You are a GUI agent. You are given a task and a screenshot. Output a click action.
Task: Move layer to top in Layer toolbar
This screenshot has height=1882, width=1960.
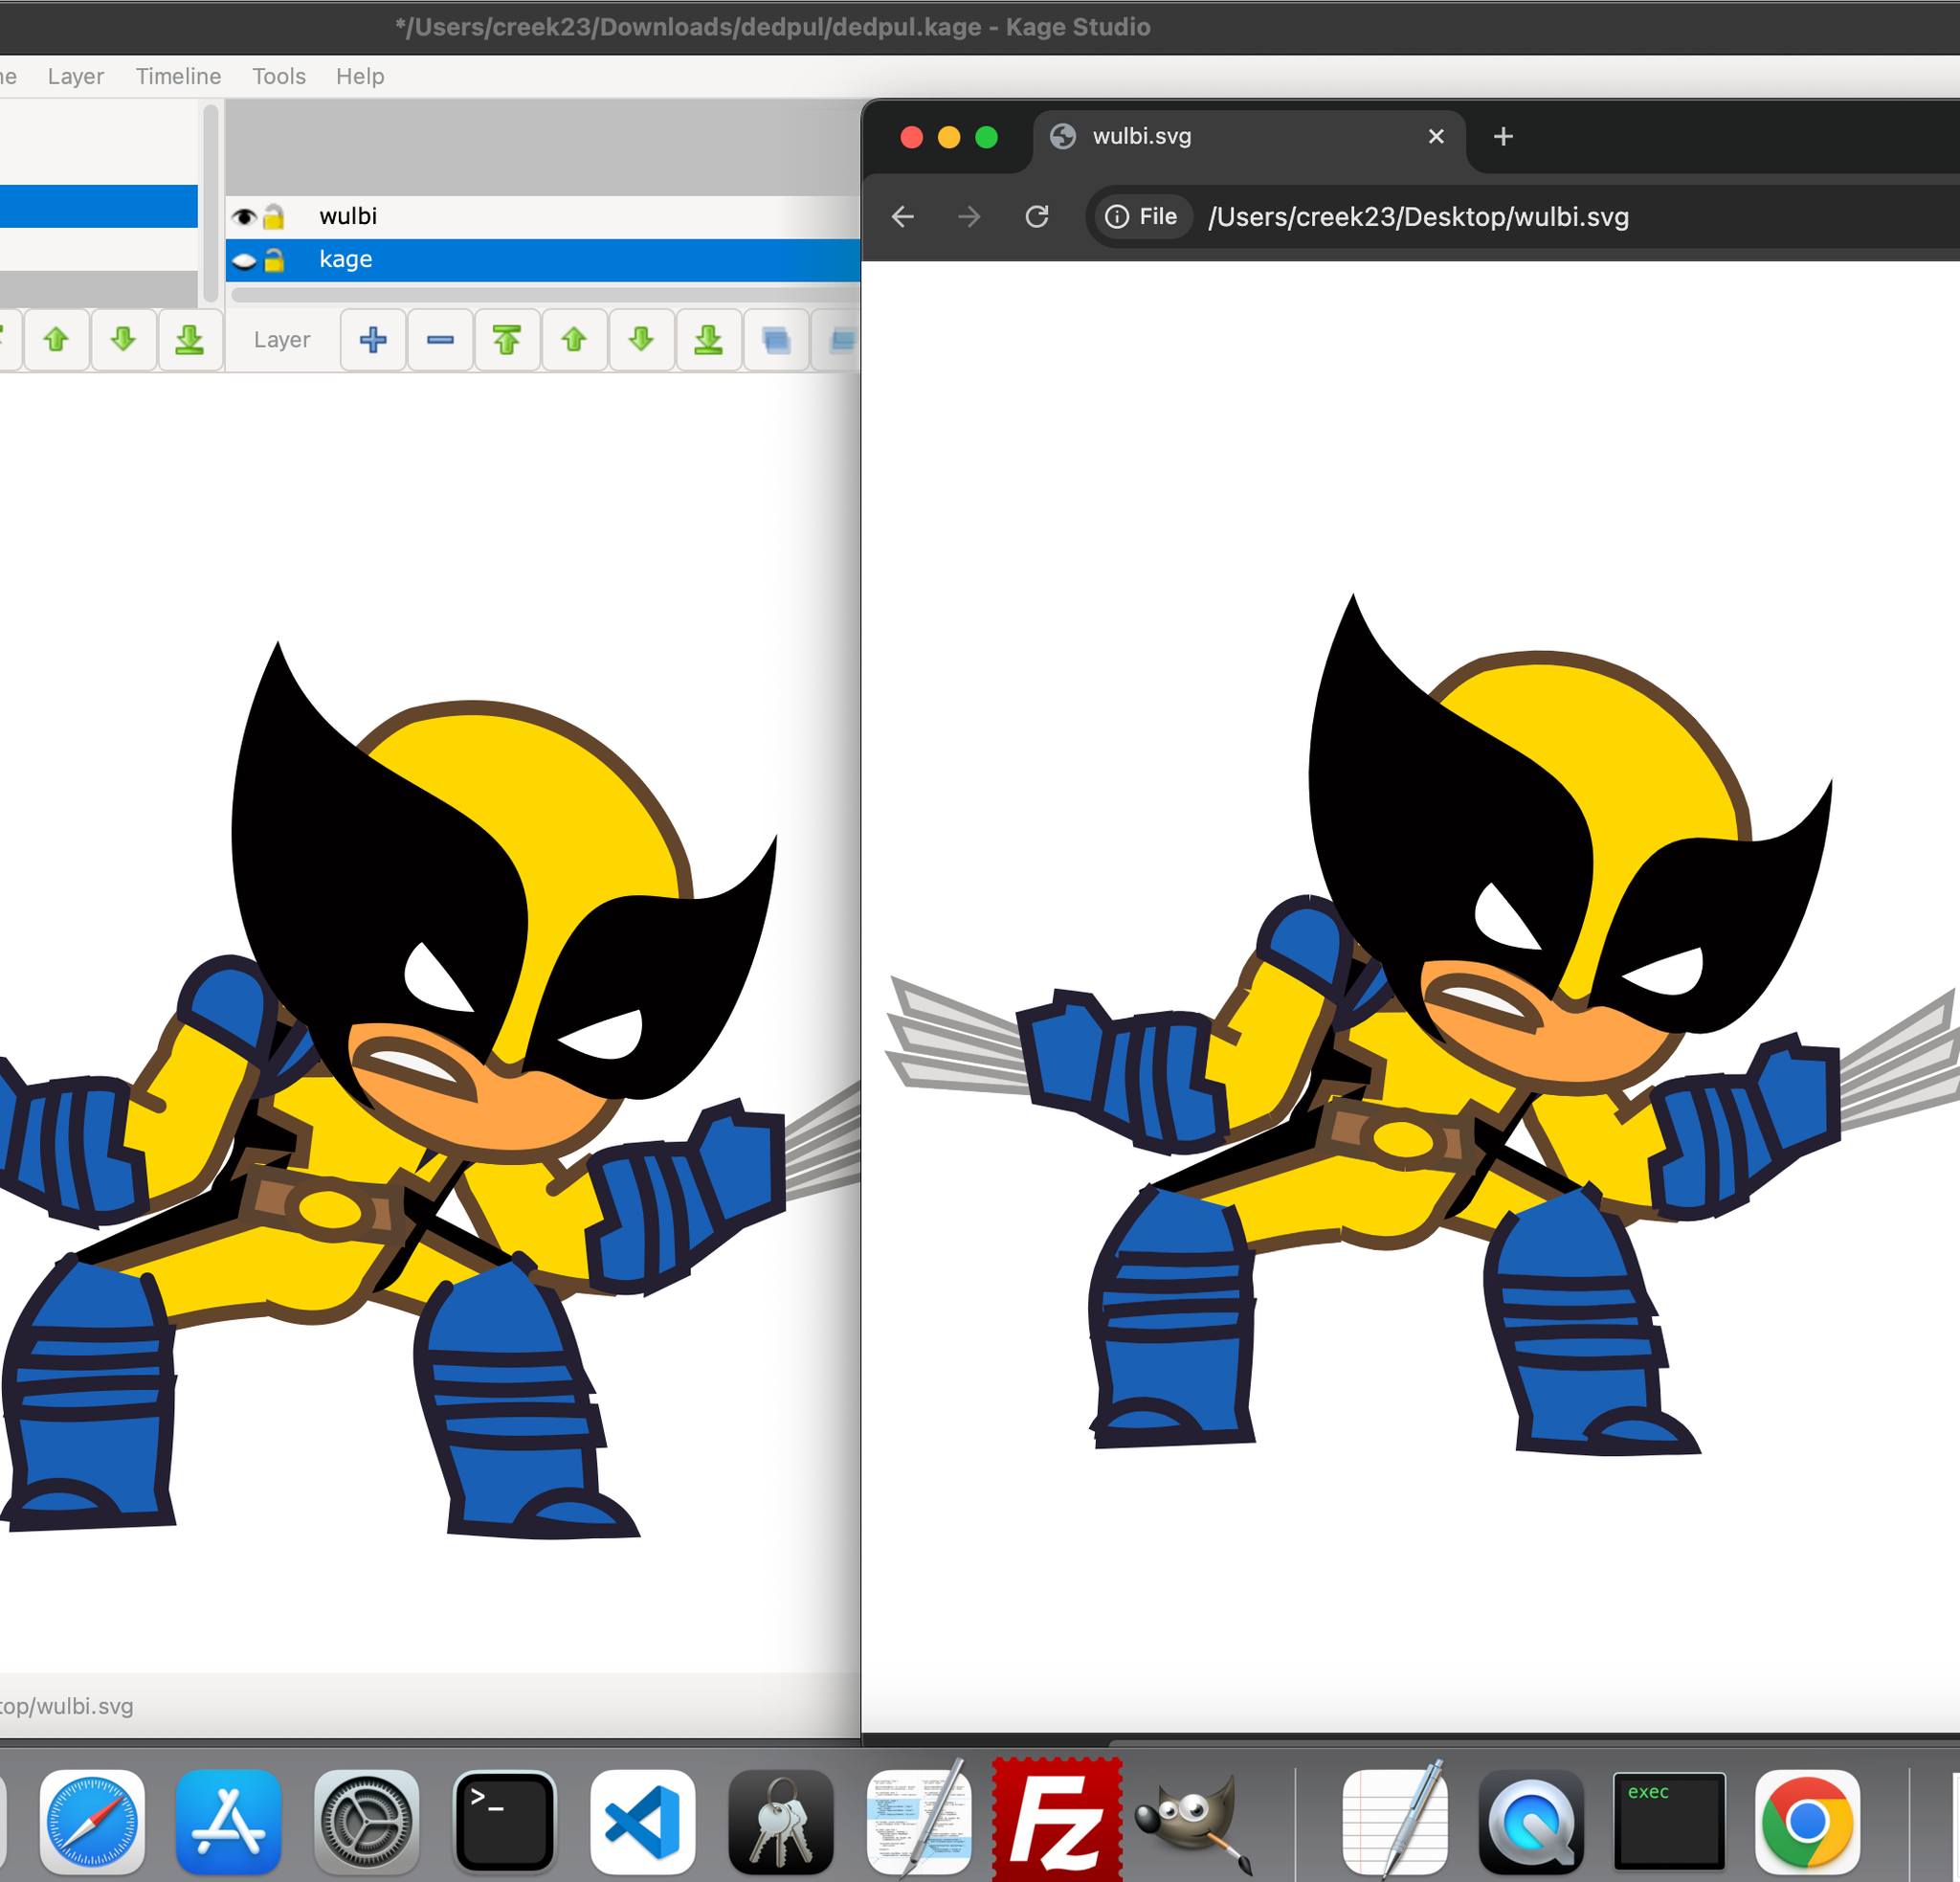click(x=507, y=340)
